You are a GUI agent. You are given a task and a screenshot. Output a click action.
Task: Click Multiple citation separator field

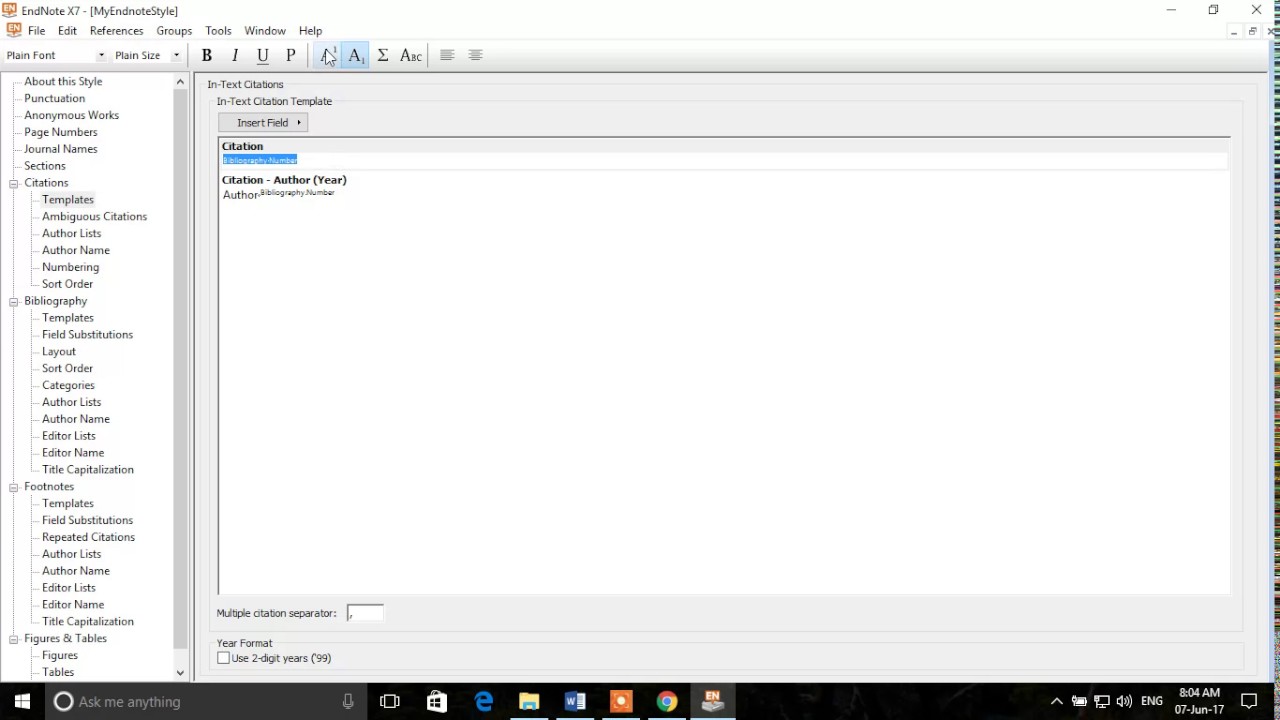[x=365, y=613]
